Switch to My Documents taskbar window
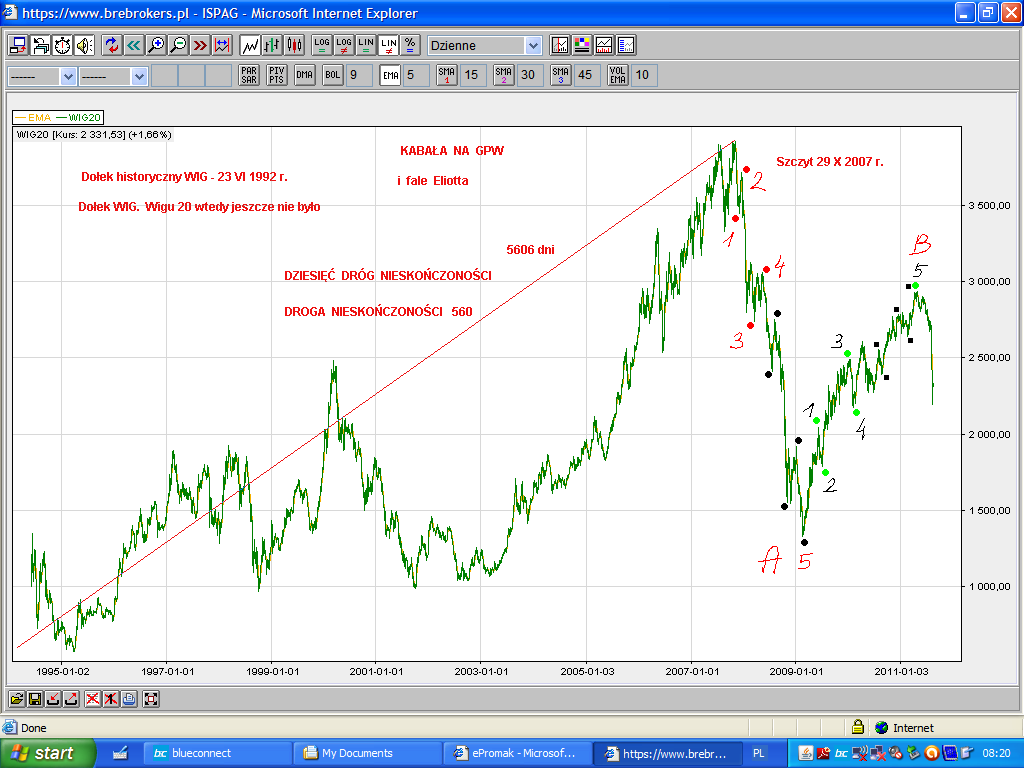Image resolution: width=1024 pixels, height=768 pixels. (367, 753)
